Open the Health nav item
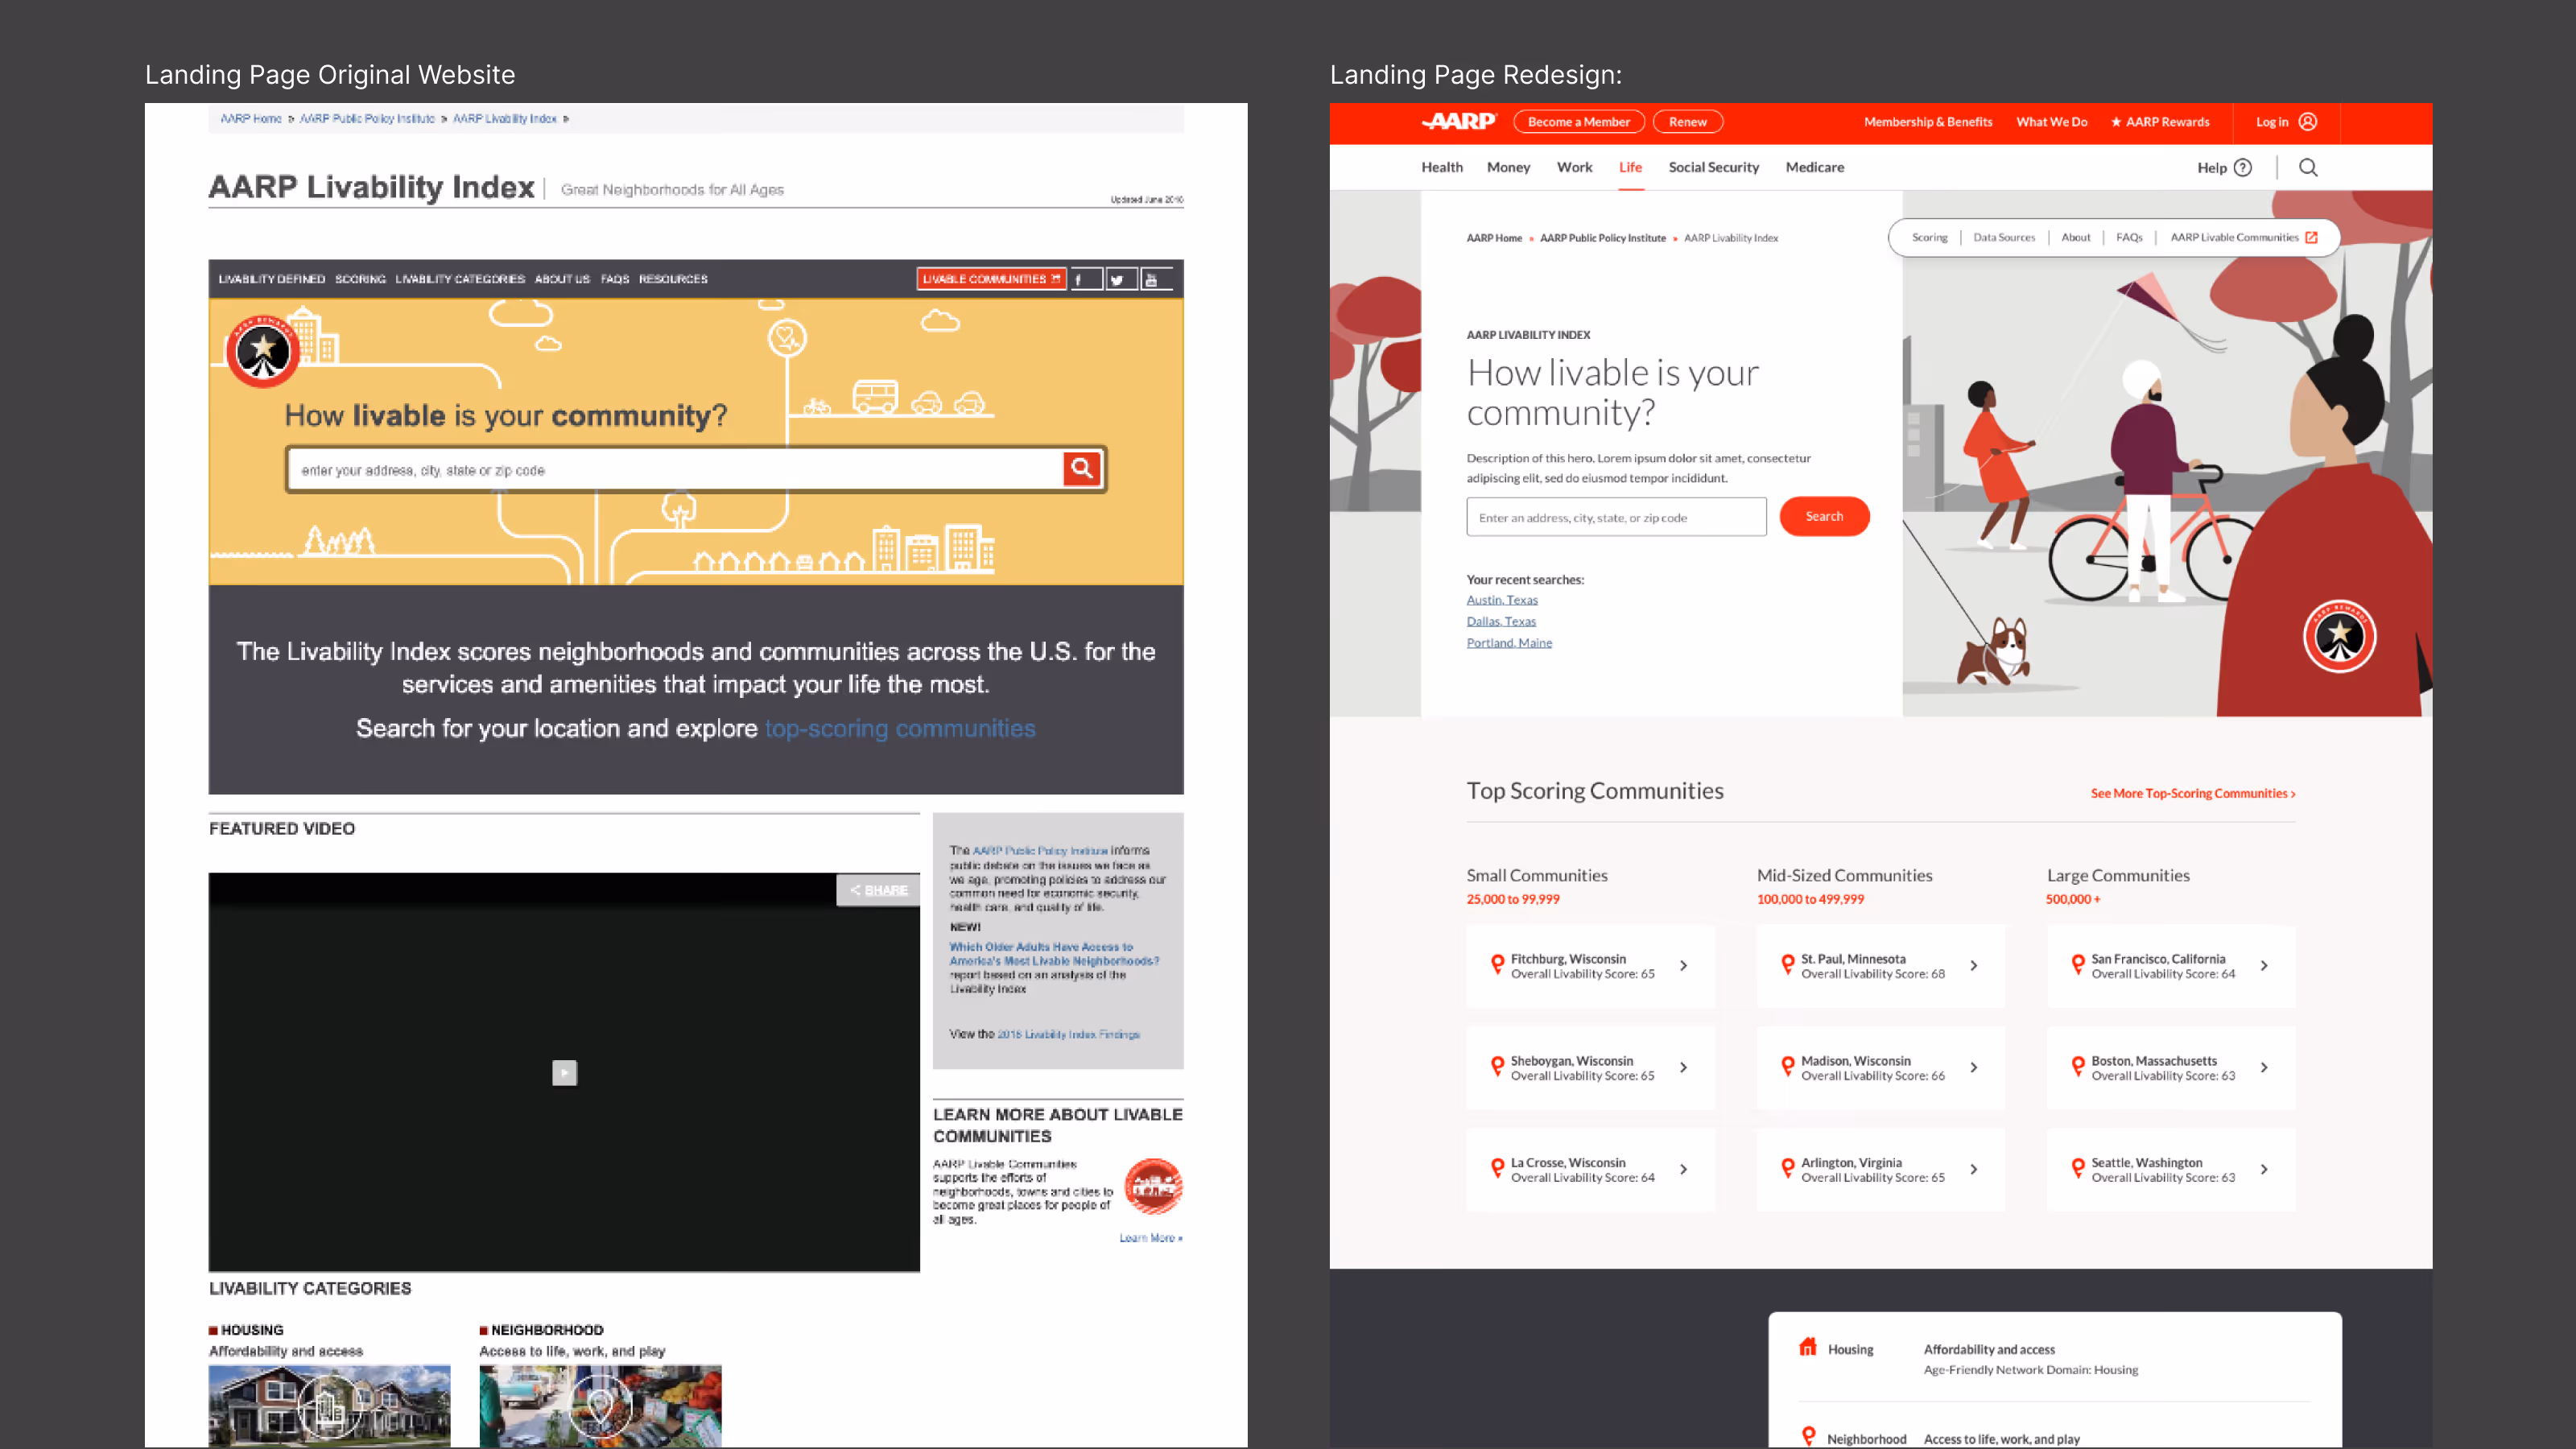Screen dimensions: 2576x1449 pos(1442,167)
